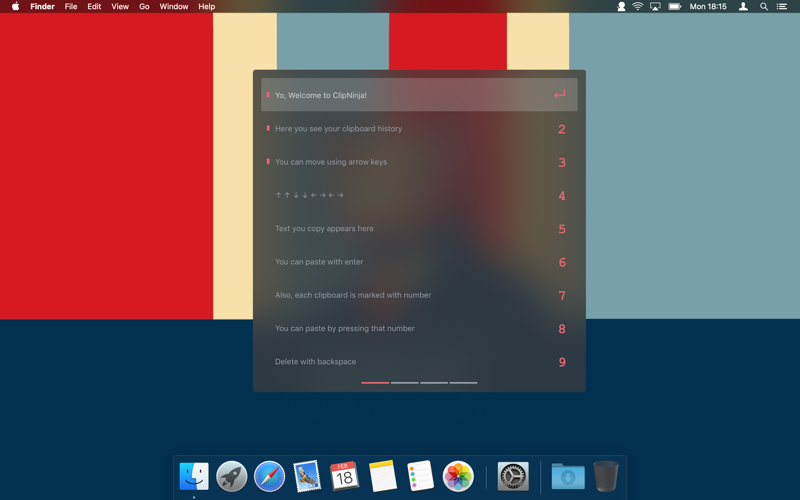Select 'You can paste with enter' clip

419,262
